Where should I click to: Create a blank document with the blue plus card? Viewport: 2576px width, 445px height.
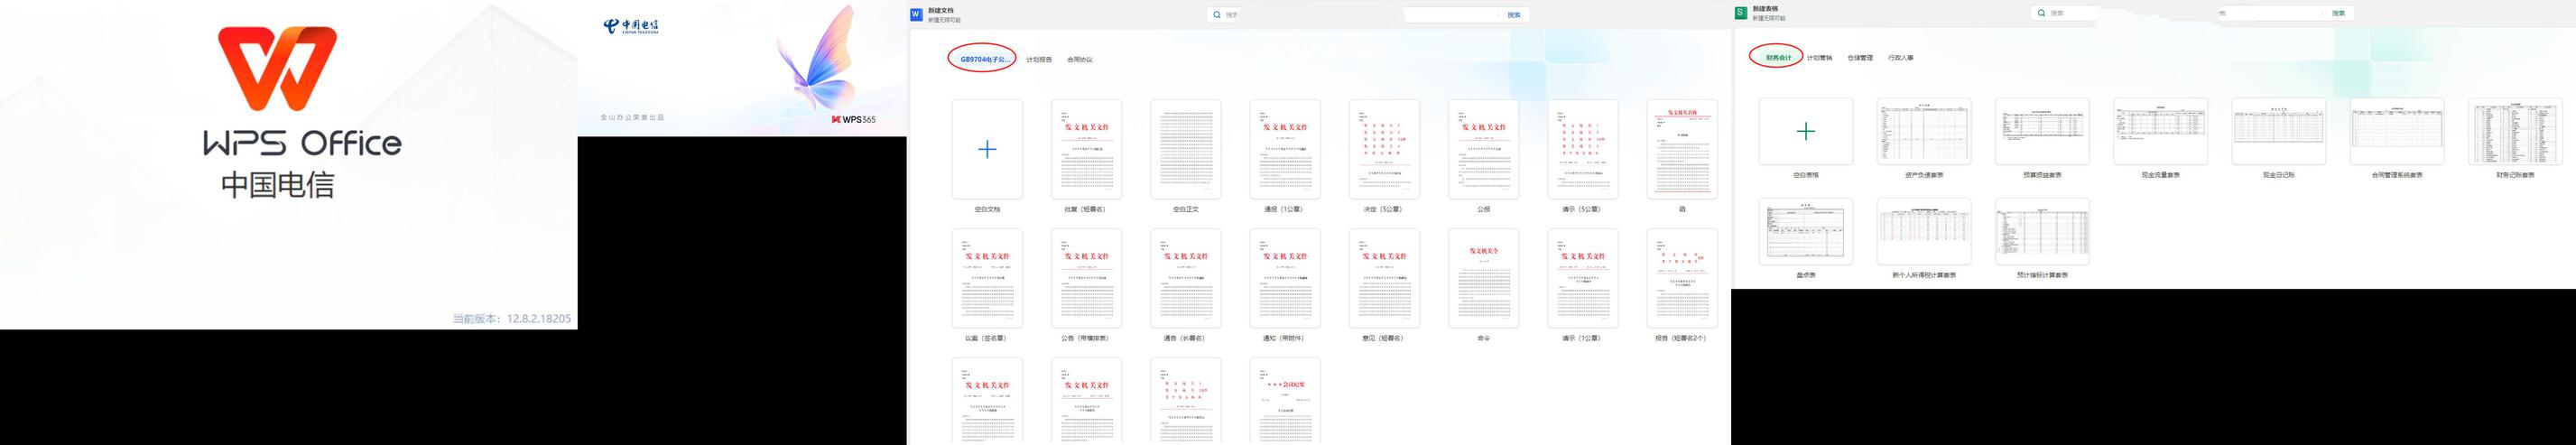pyautogui.click(x=987, y=149)
